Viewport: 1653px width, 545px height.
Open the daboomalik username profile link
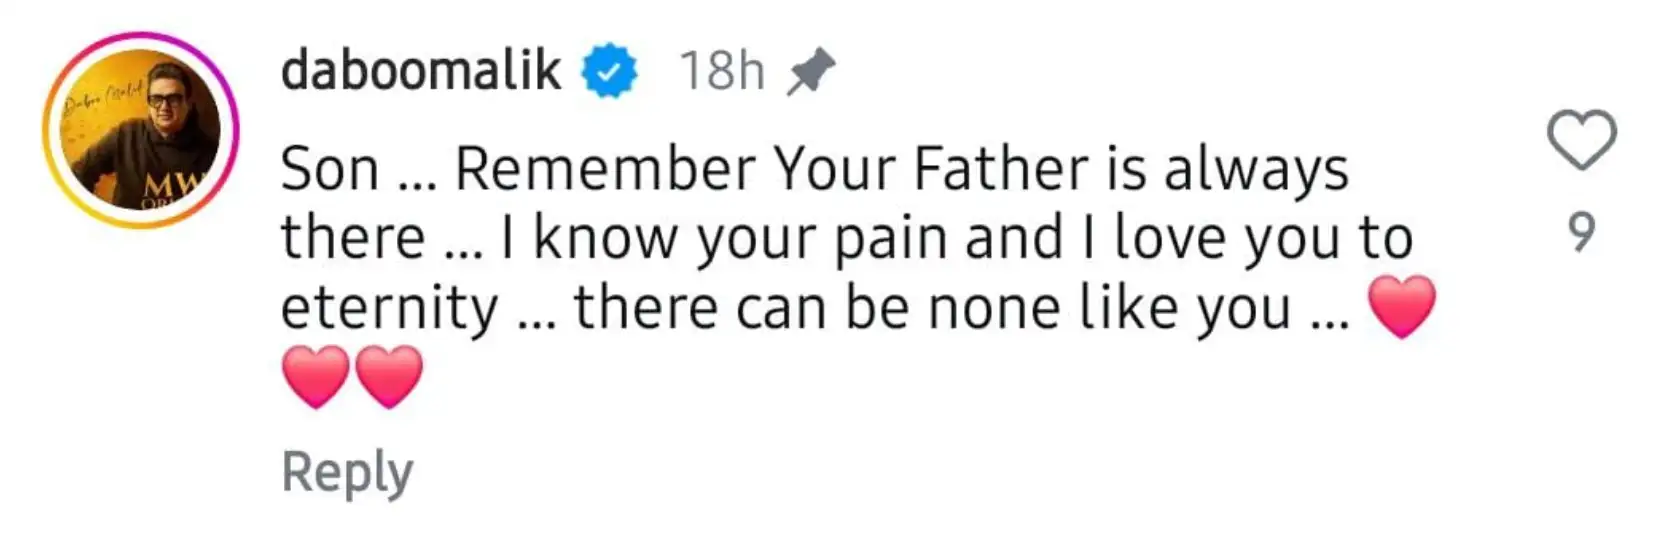421,71
